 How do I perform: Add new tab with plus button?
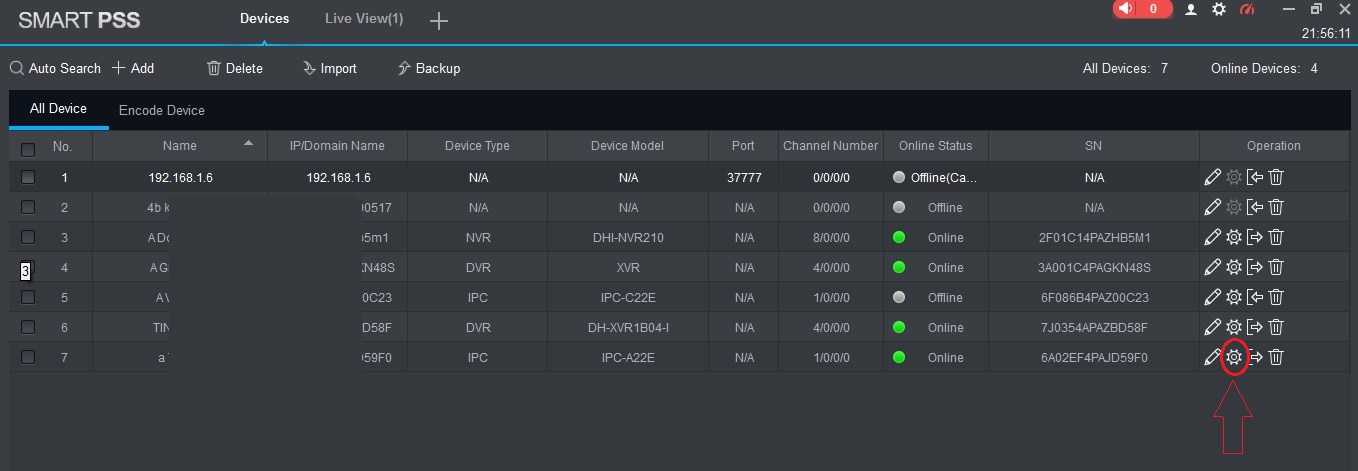[438, 21]
